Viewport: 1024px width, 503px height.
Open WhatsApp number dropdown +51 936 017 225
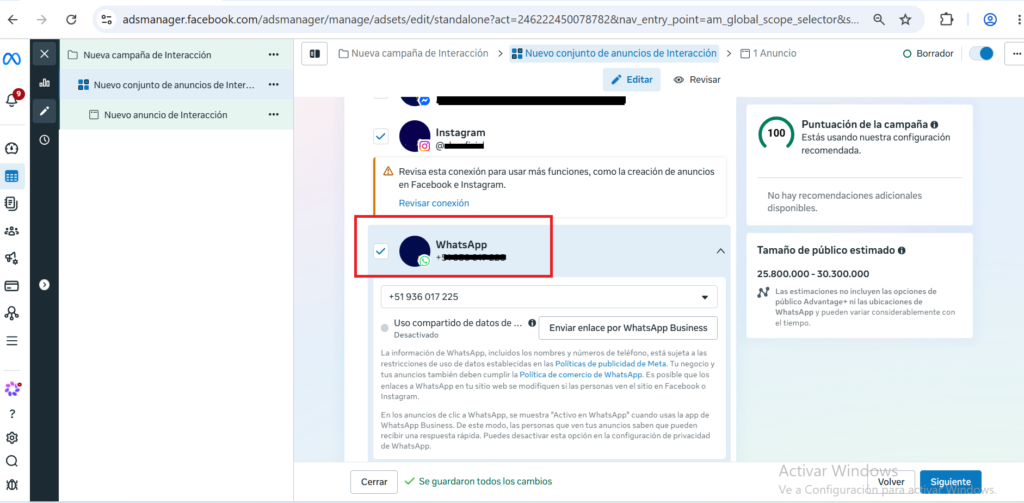pyautogui.click(x=549, y=297)
